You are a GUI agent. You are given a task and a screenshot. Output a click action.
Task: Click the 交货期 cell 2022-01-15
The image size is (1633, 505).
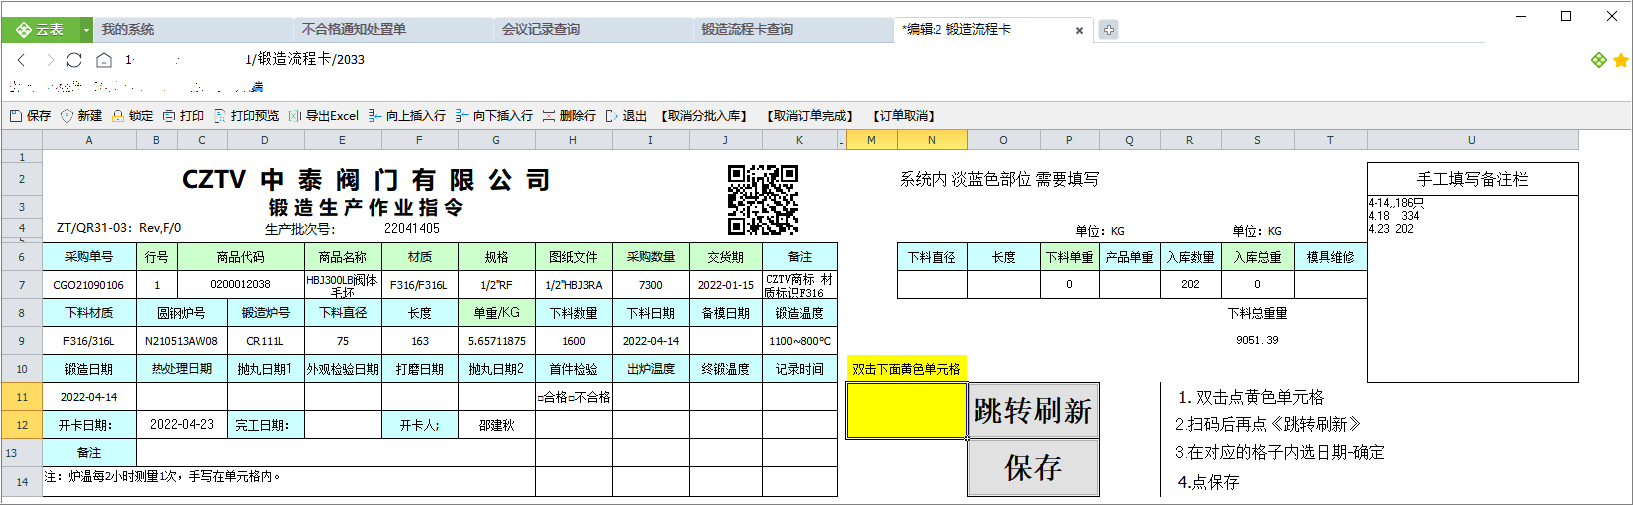(726, 285)
